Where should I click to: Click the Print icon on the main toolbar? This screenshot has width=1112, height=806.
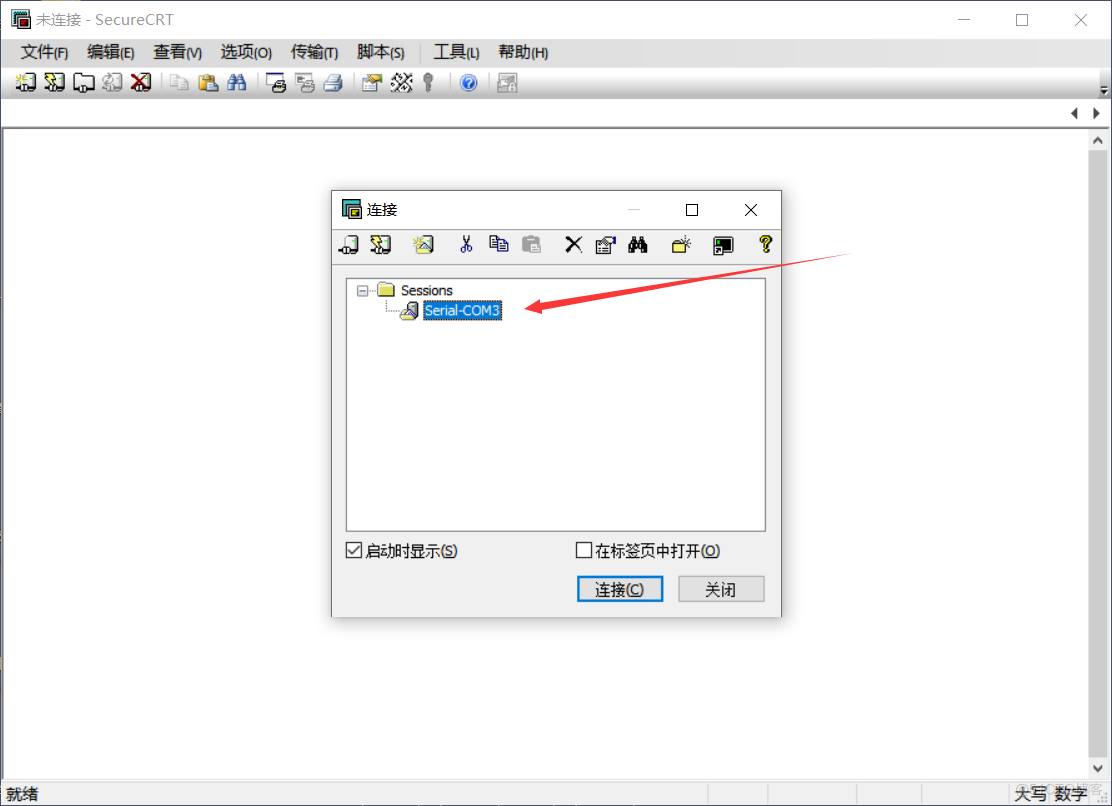tap(334, 82)
